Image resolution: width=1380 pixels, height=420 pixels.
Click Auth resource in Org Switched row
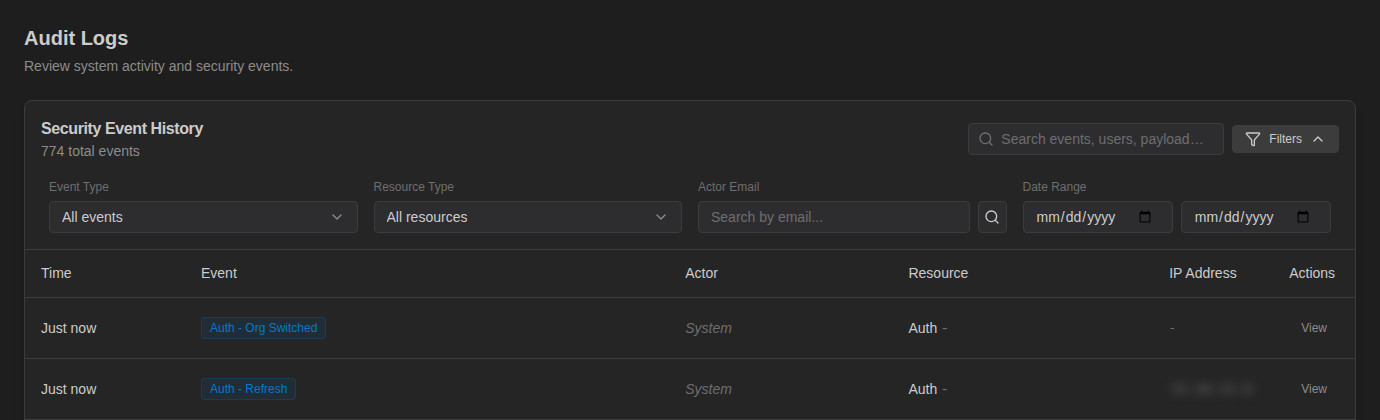pyautogui.click(x=923, y=328)
